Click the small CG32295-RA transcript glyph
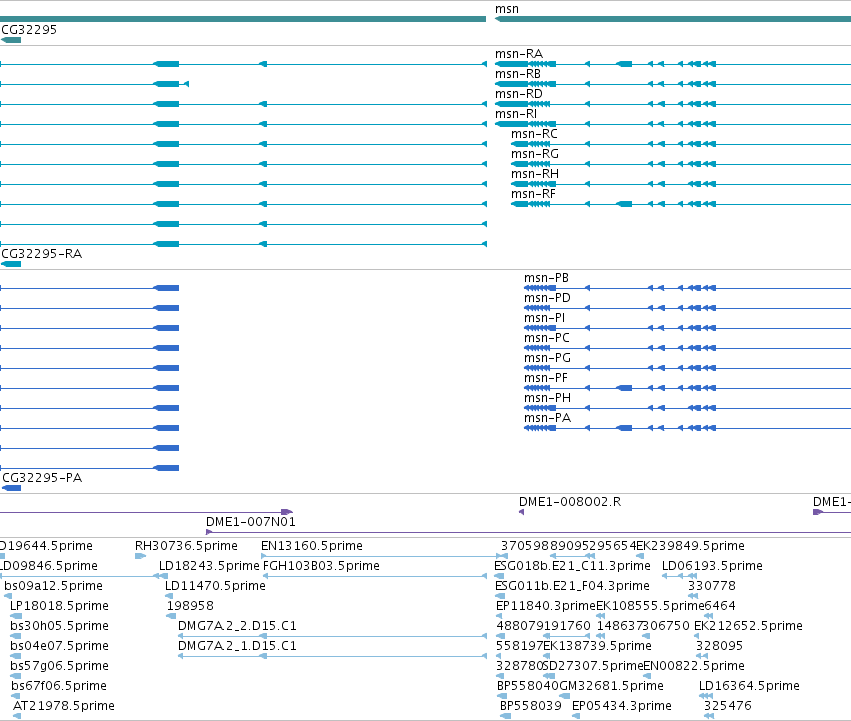 click(x=11, y=264)
